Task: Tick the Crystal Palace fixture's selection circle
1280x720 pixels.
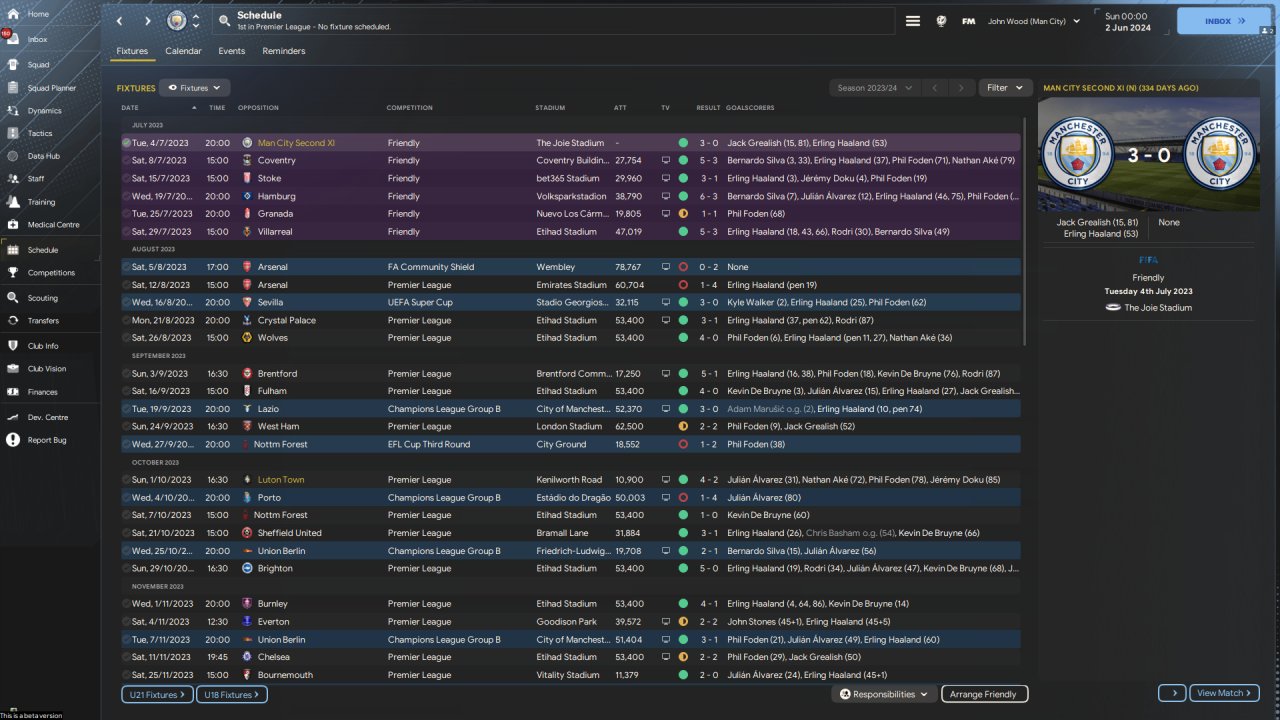Action: [127, 320]
